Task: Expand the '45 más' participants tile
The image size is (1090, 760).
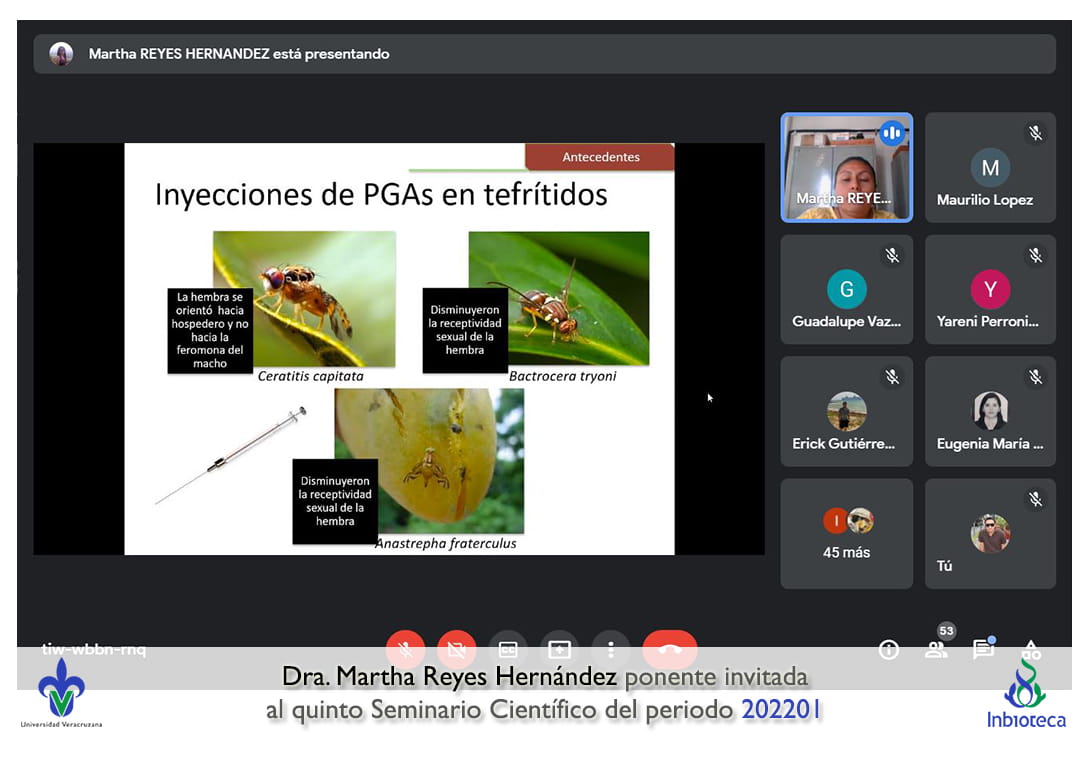Action: [846, 534]
